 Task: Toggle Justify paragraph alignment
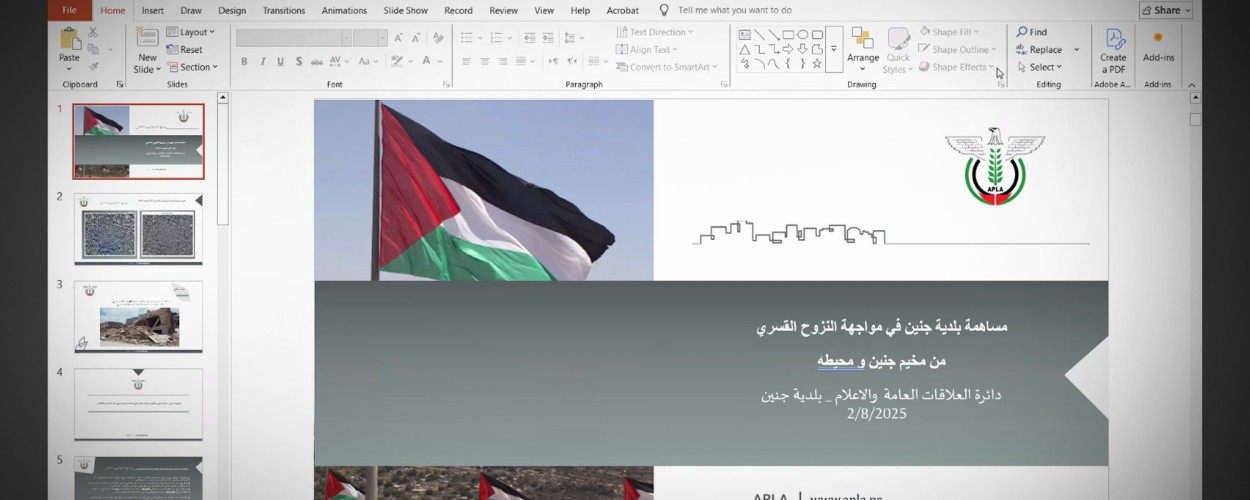click(x=521, y=62)
